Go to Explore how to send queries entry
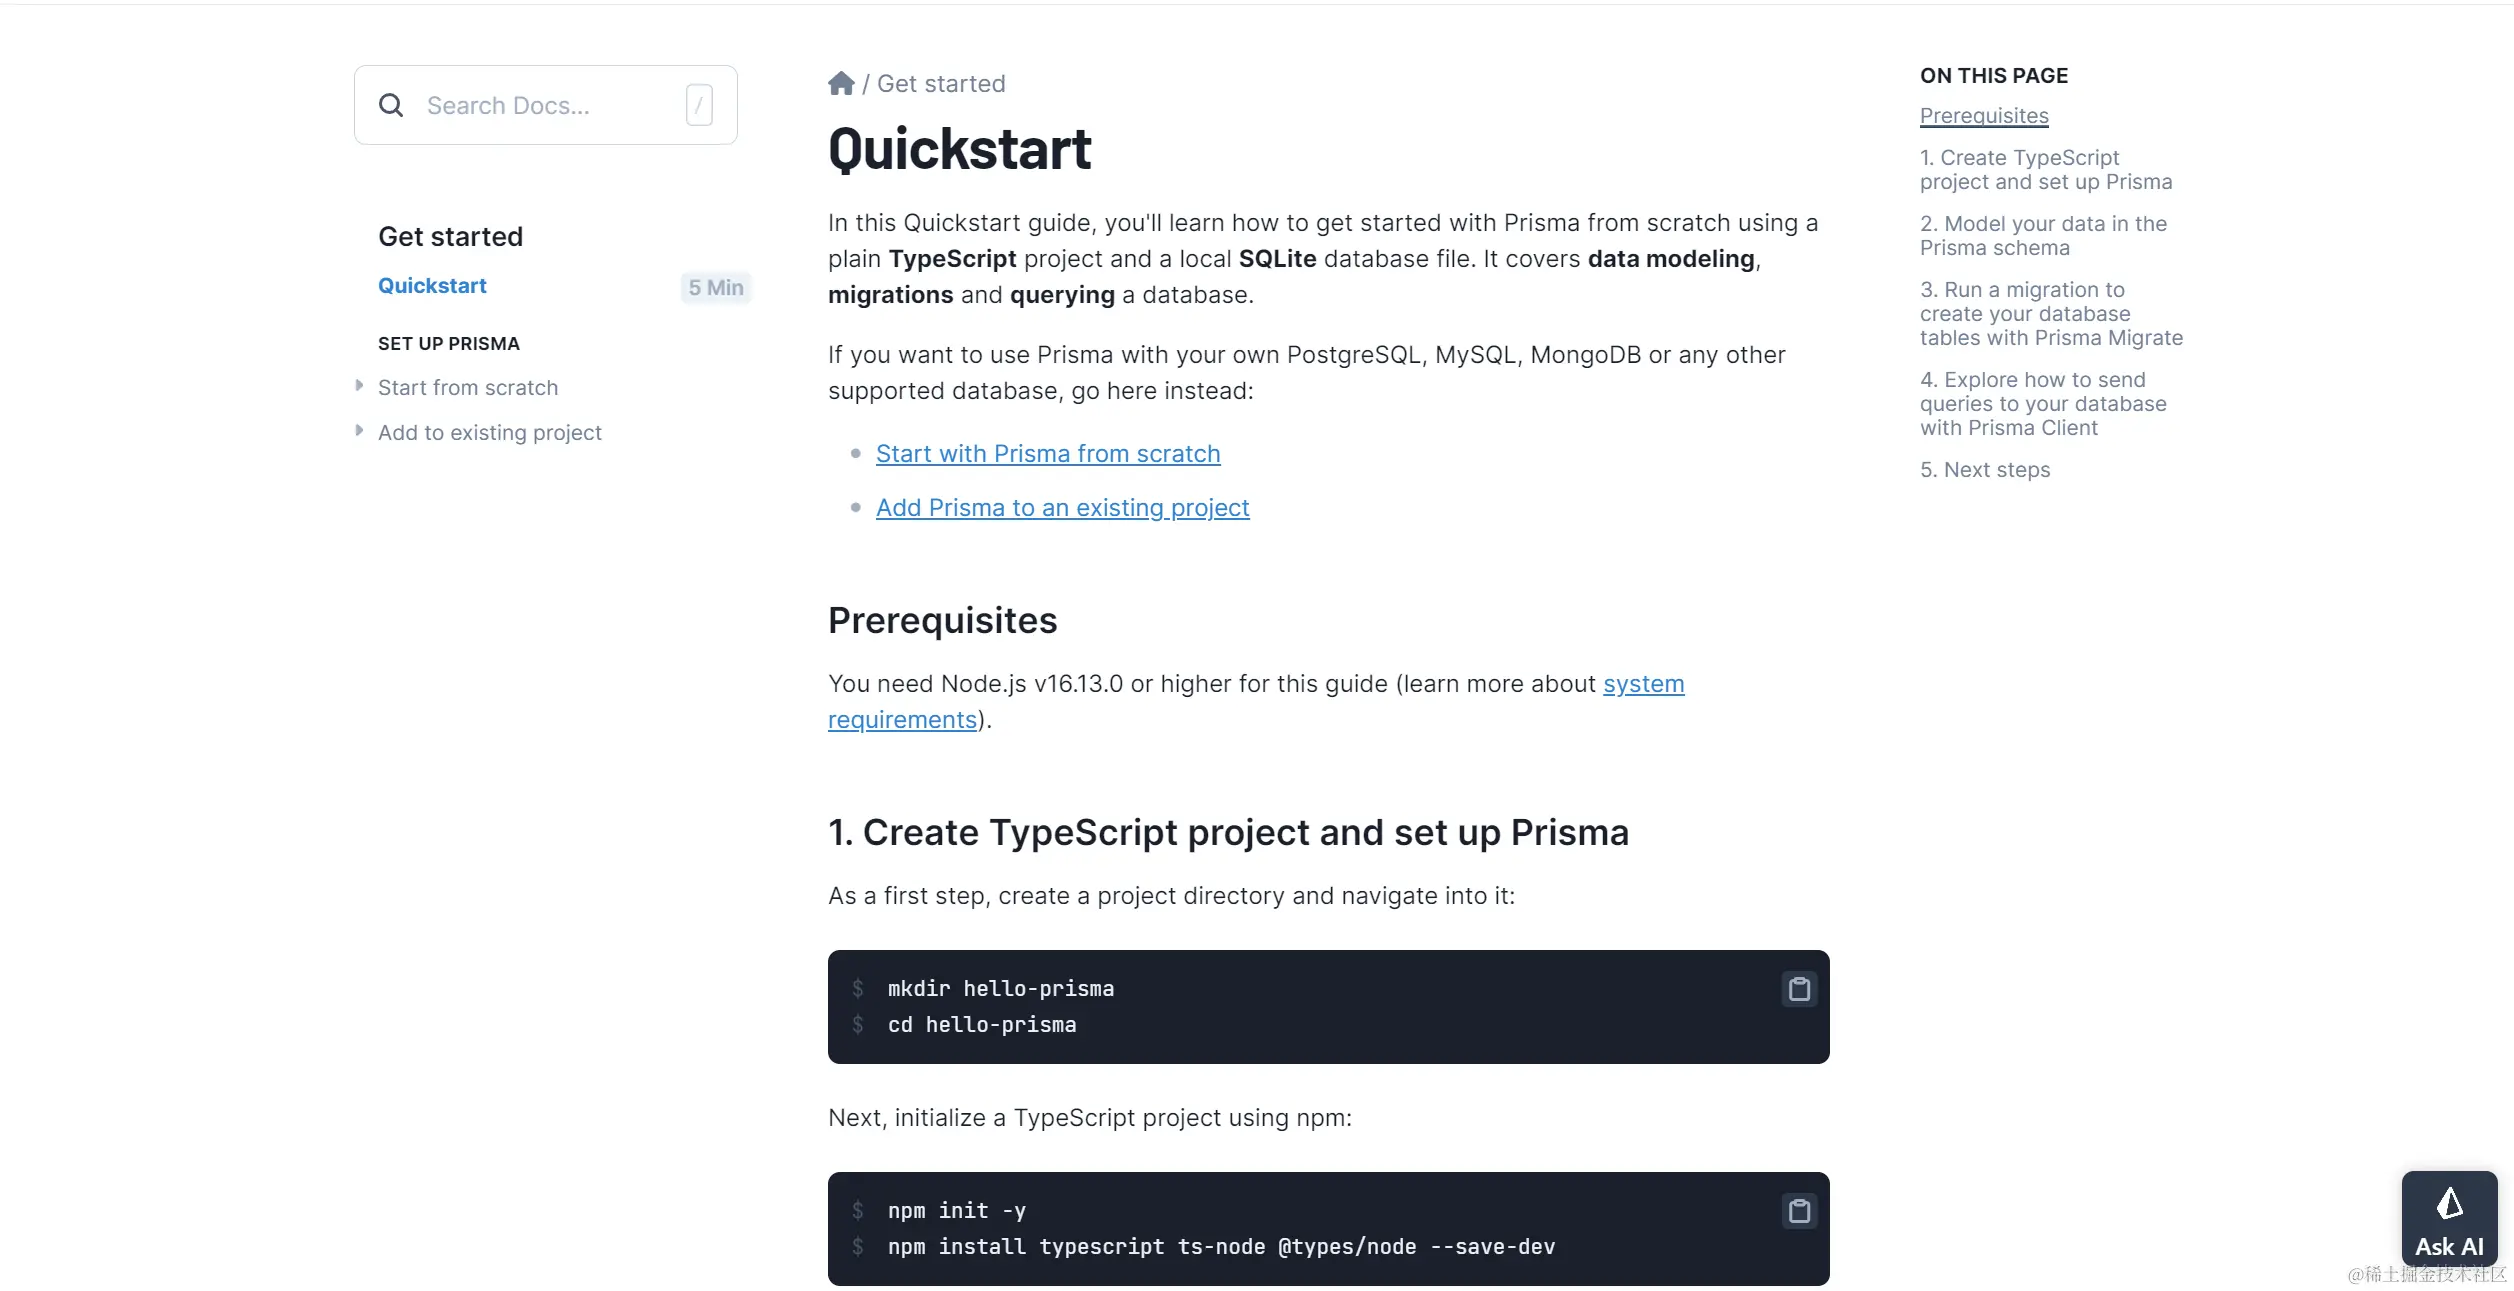Image resolution: width=2514 pixels, height=1291 pixels. [2042, 404]
